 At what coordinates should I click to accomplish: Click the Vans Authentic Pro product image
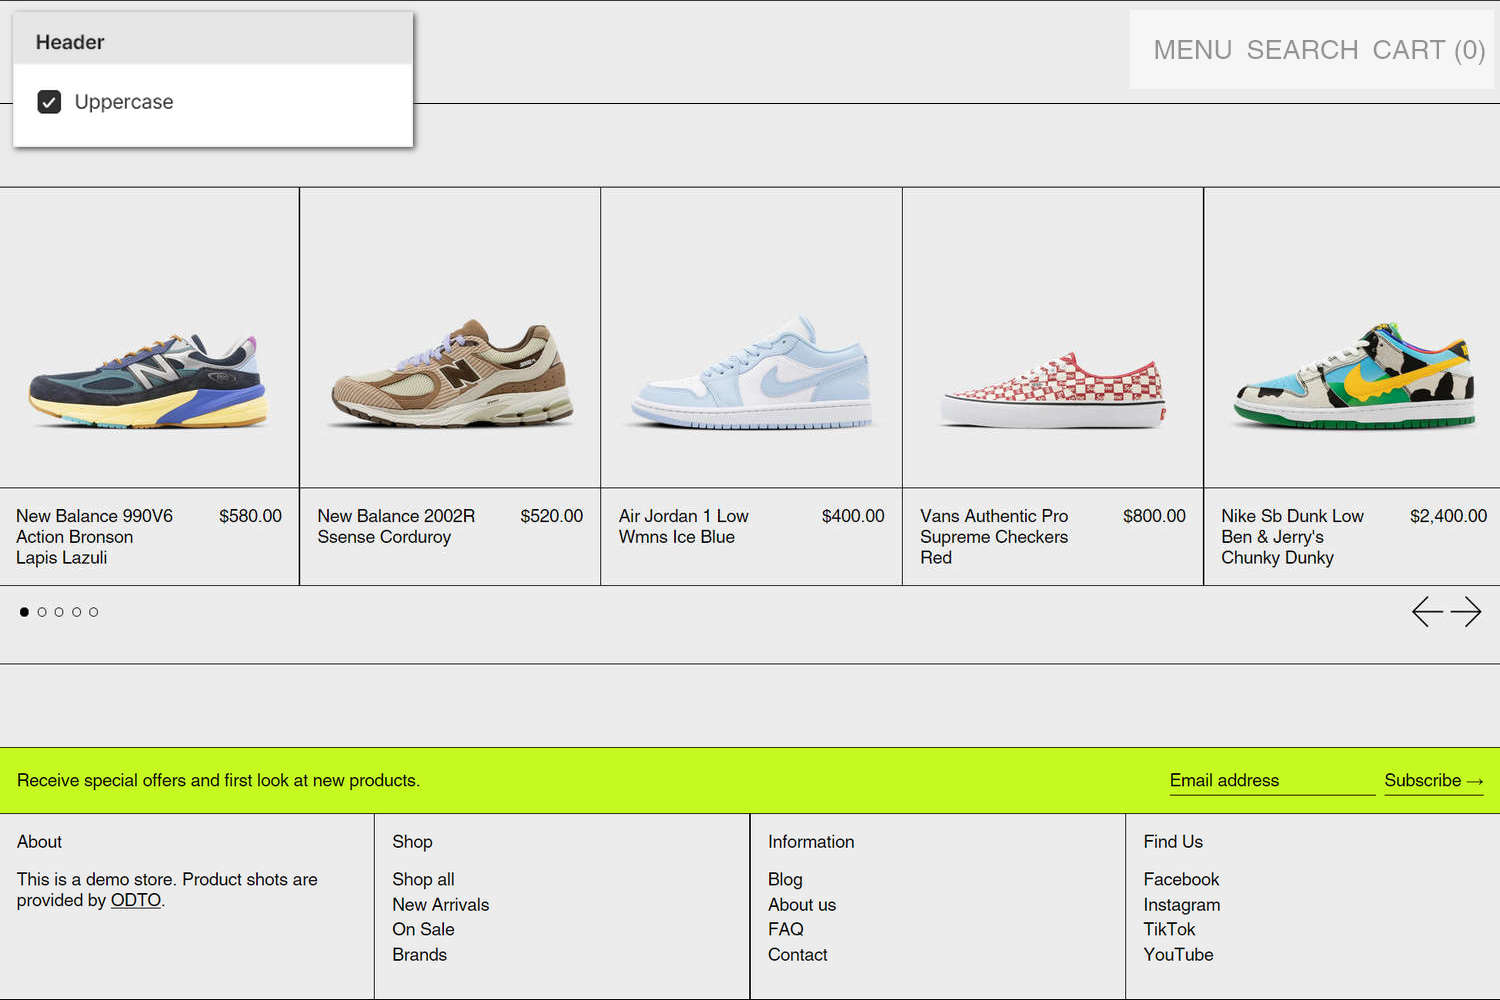1052,337
